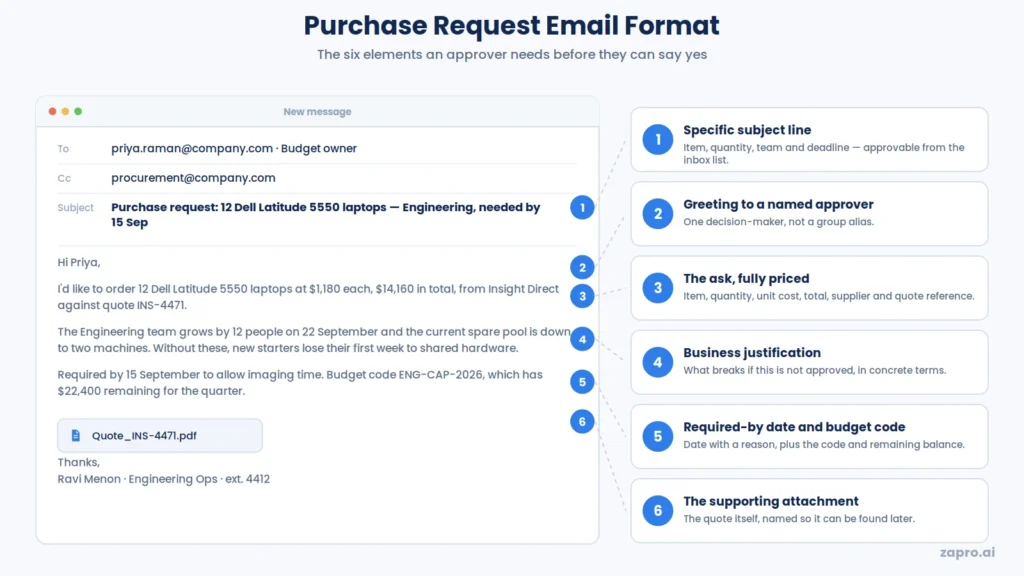Viewport: 1024px width, 576px height.
Task: Open the Quote_INS-4471.pdf attachment chip
Action: coord(160,436)
